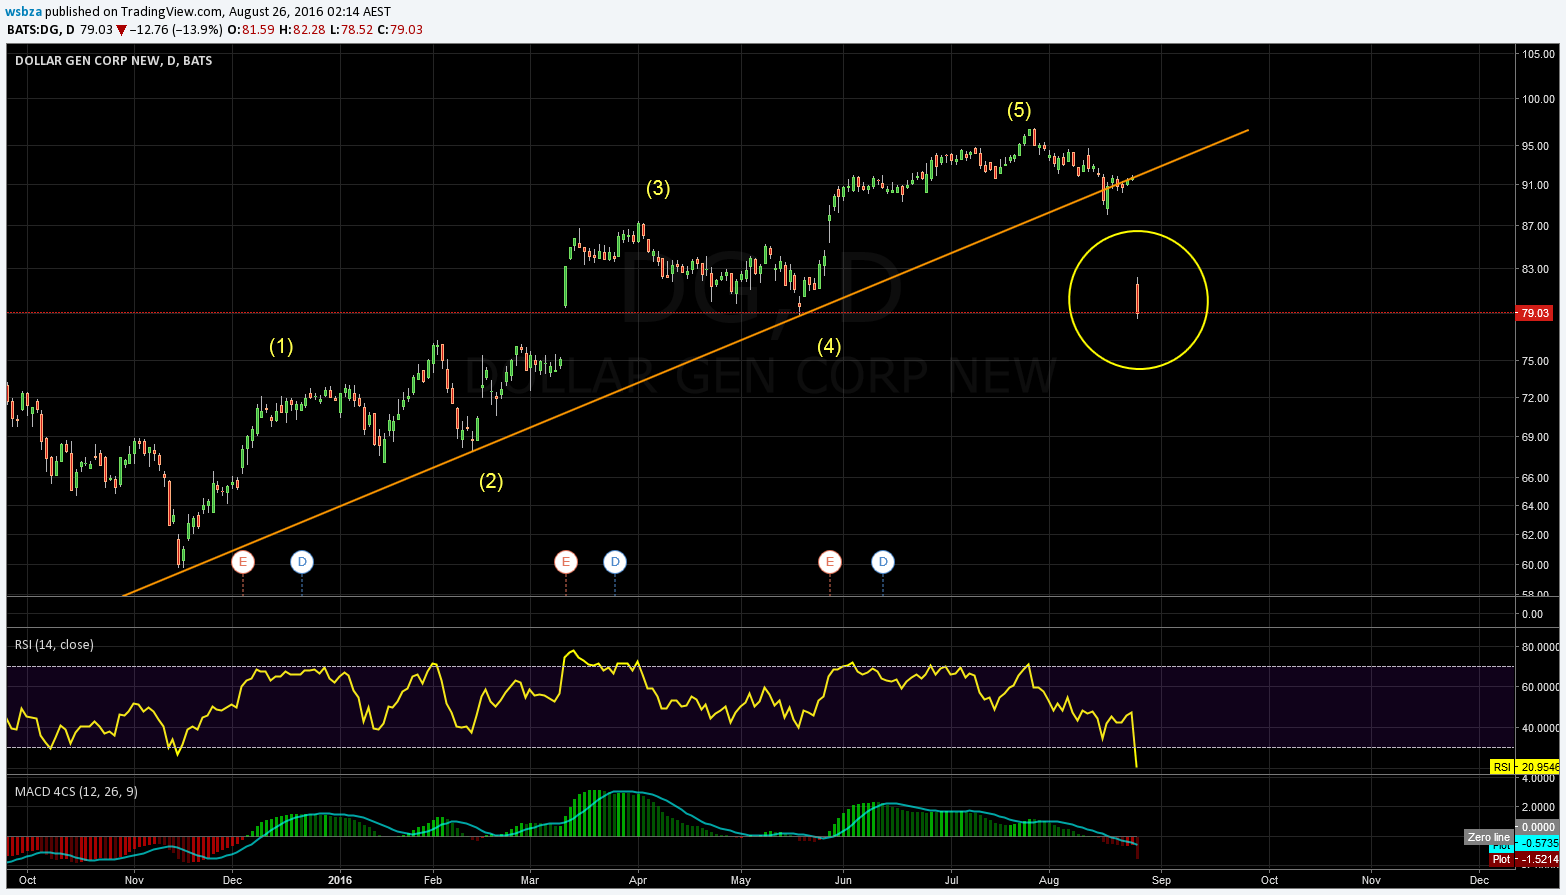Select the wave (3) label
Screen dimensions: 1566x895
[x=657, y=188]
